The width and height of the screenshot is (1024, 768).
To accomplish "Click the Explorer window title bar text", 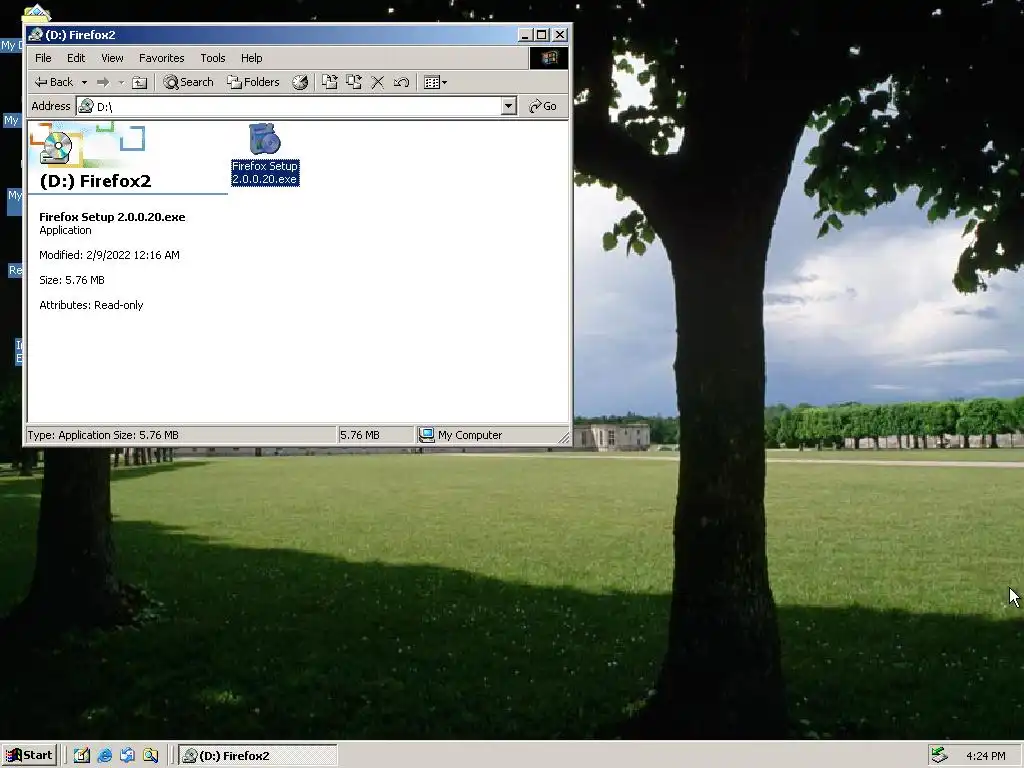I will tap(80, 35).
